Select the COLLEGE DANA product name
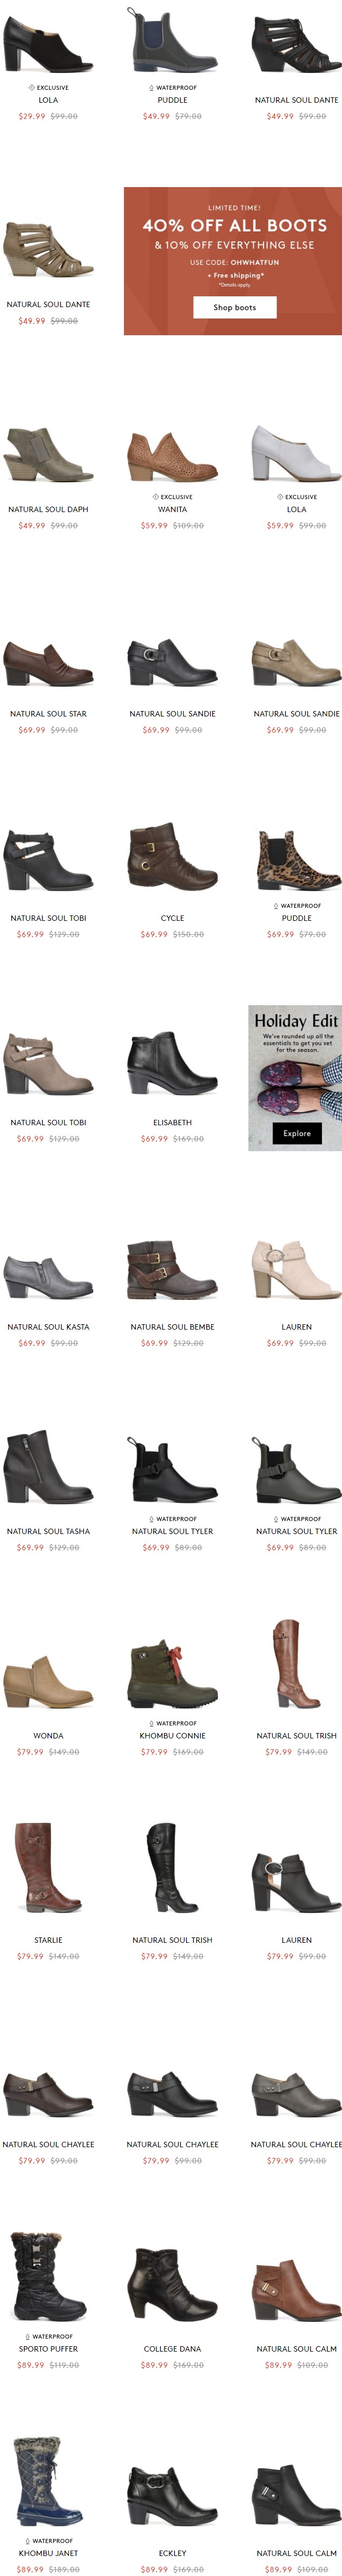Image resolution: width=342 pixels, height=2576 pixels. click(172, 2348)
